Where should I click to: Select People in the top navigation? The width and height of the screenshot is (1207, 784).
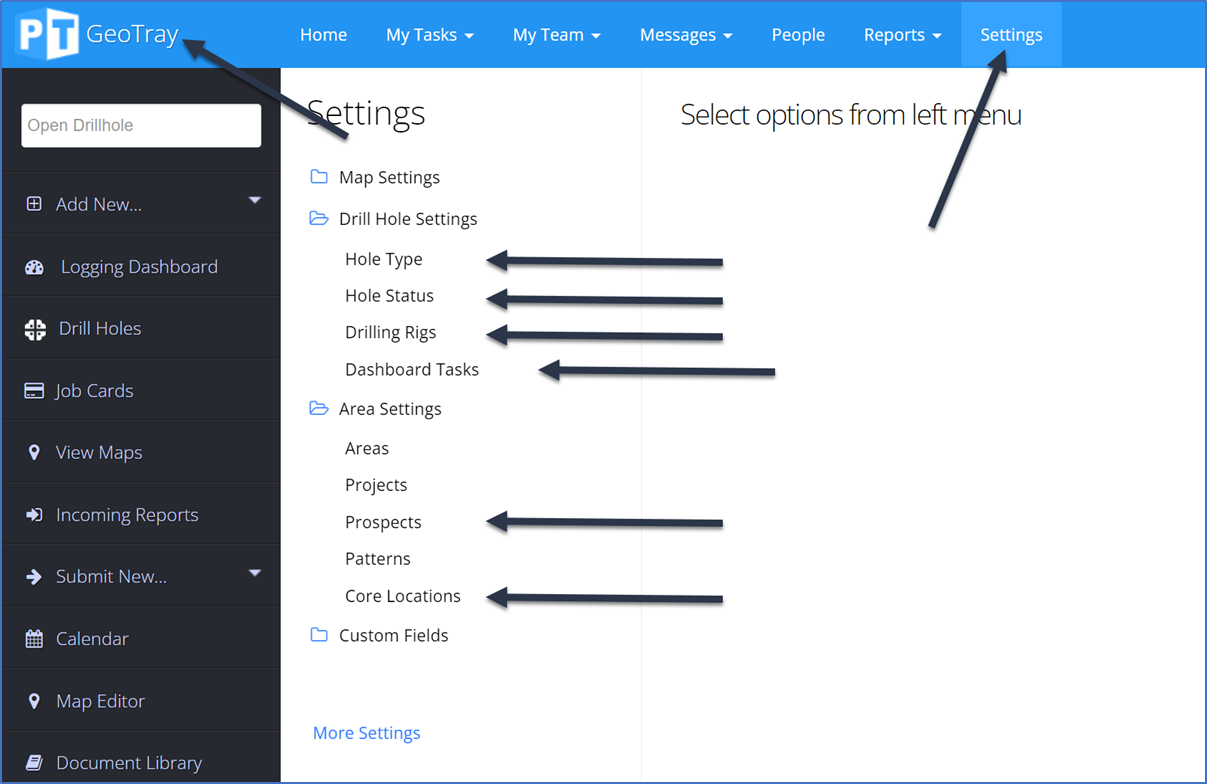tap(797, 34)
